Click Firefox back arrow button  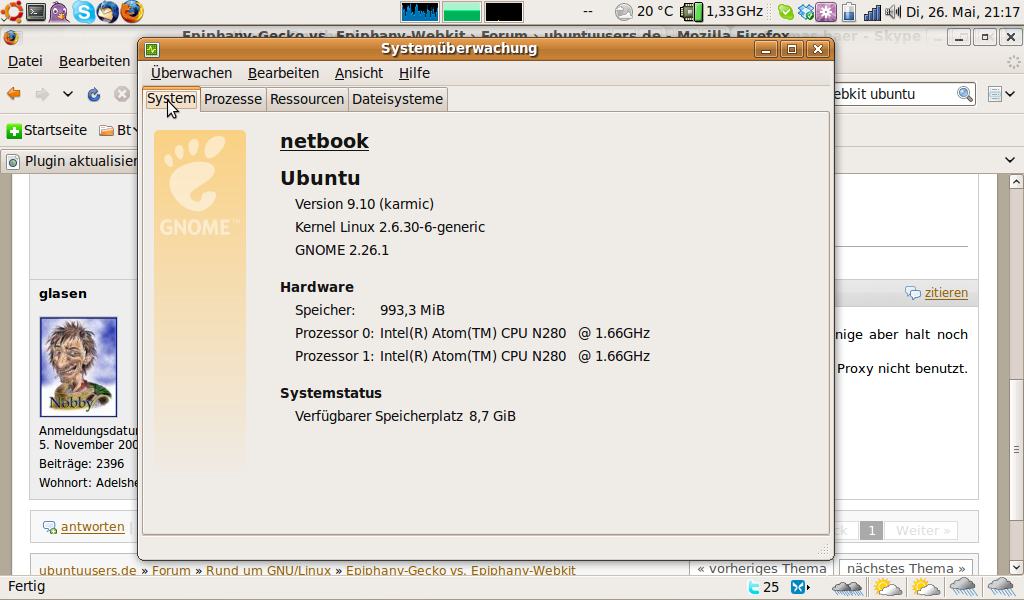pos(14,94)
